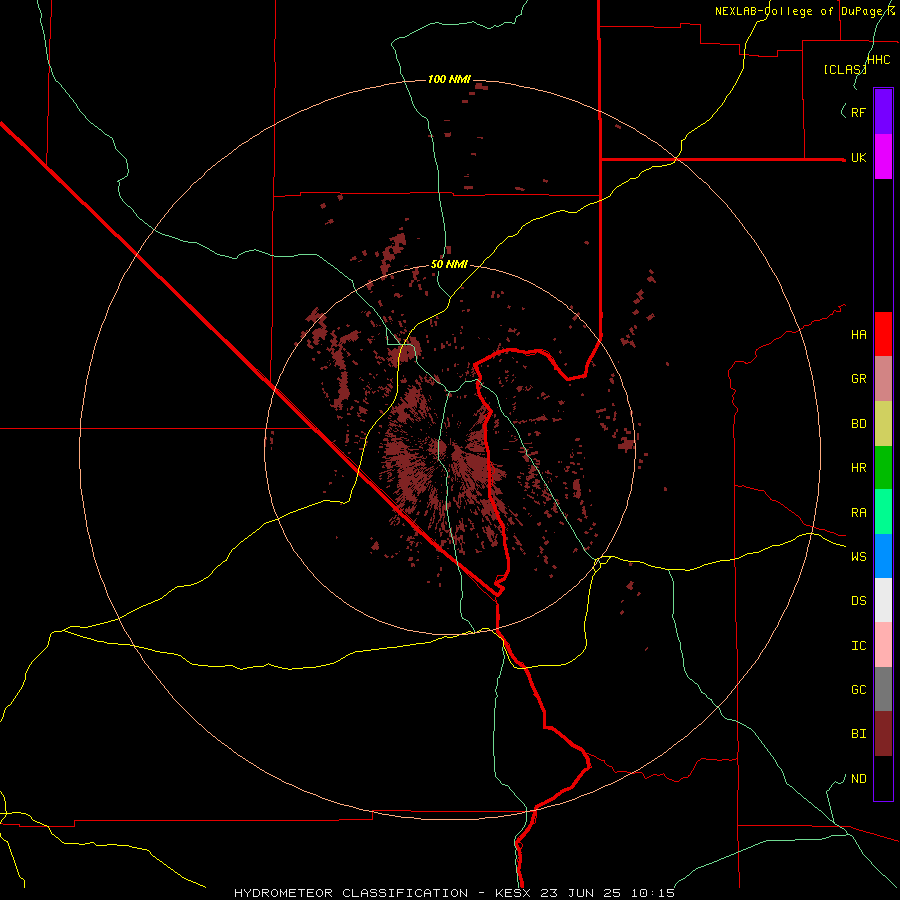
Task: Click the IC legend label
Action: click(x=859, y=646)
